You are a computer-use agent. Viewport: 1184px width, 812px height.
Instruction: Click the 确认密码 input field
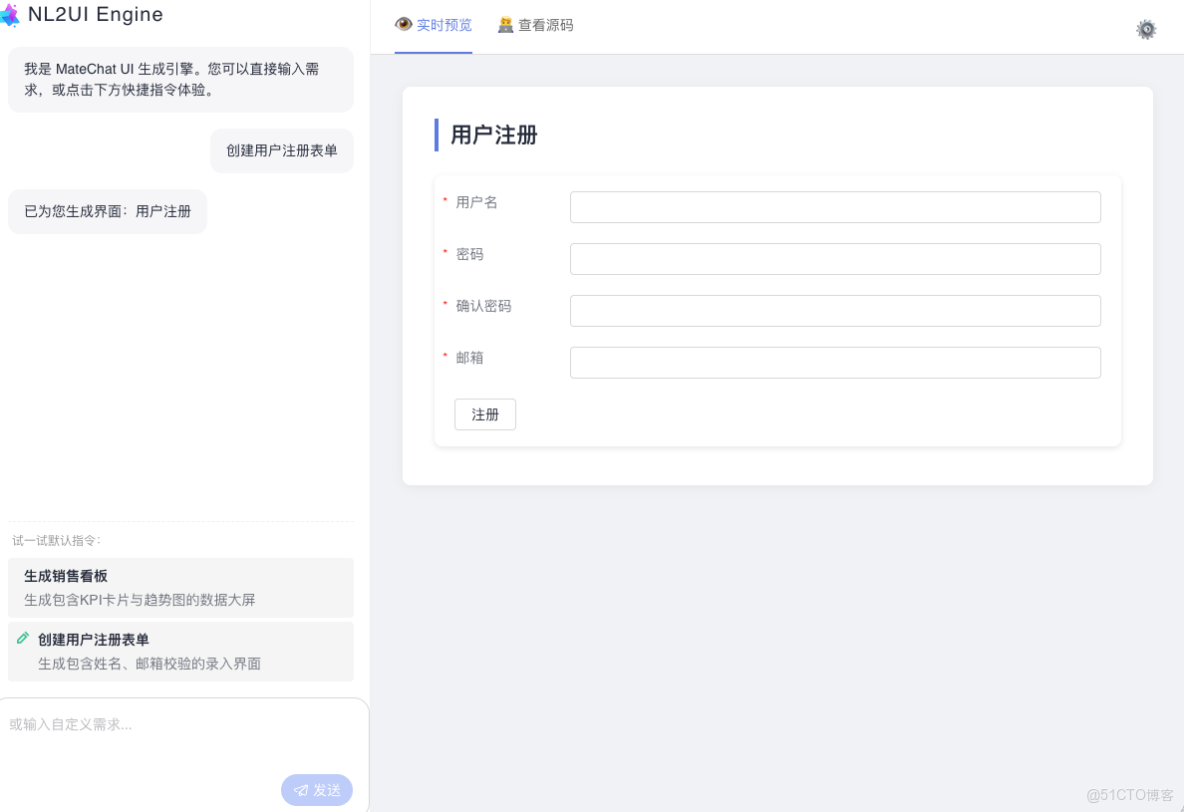[835, 311]
